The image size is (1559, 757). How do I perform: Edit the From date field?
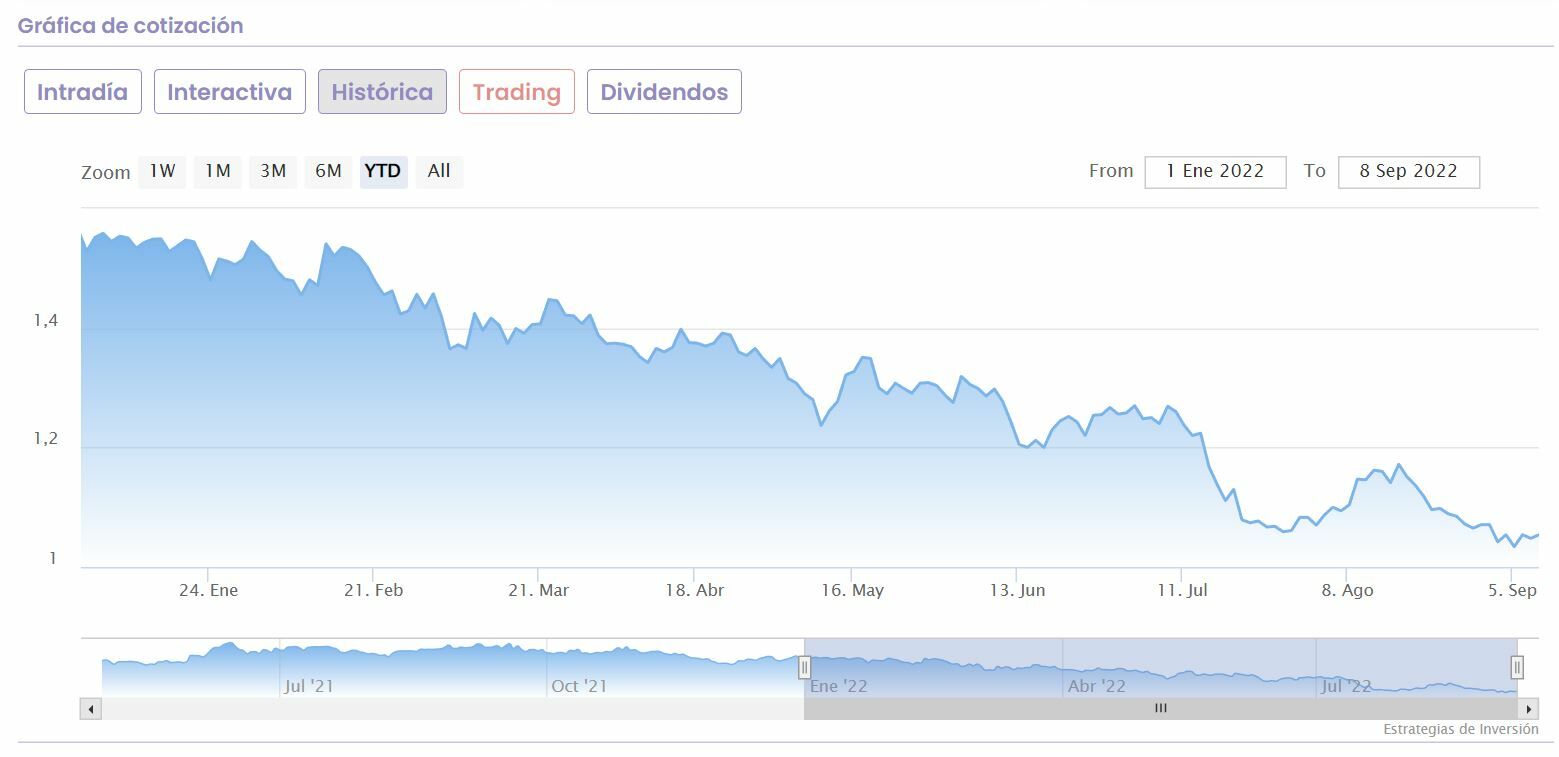(1215, 172)
